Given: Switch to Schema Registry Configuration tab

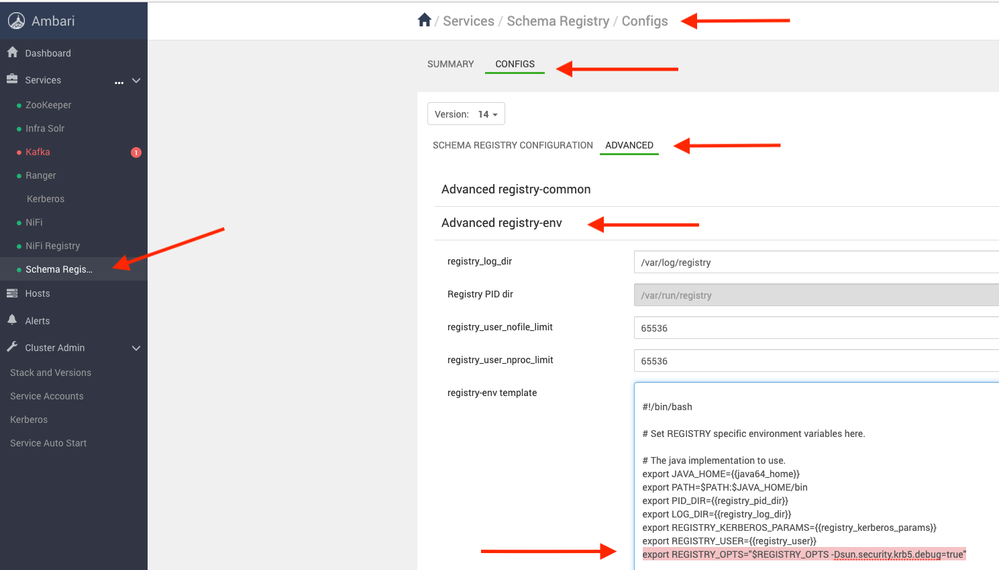Looking at the screenshot, I should pyautogui.click(x=512, y=146).
